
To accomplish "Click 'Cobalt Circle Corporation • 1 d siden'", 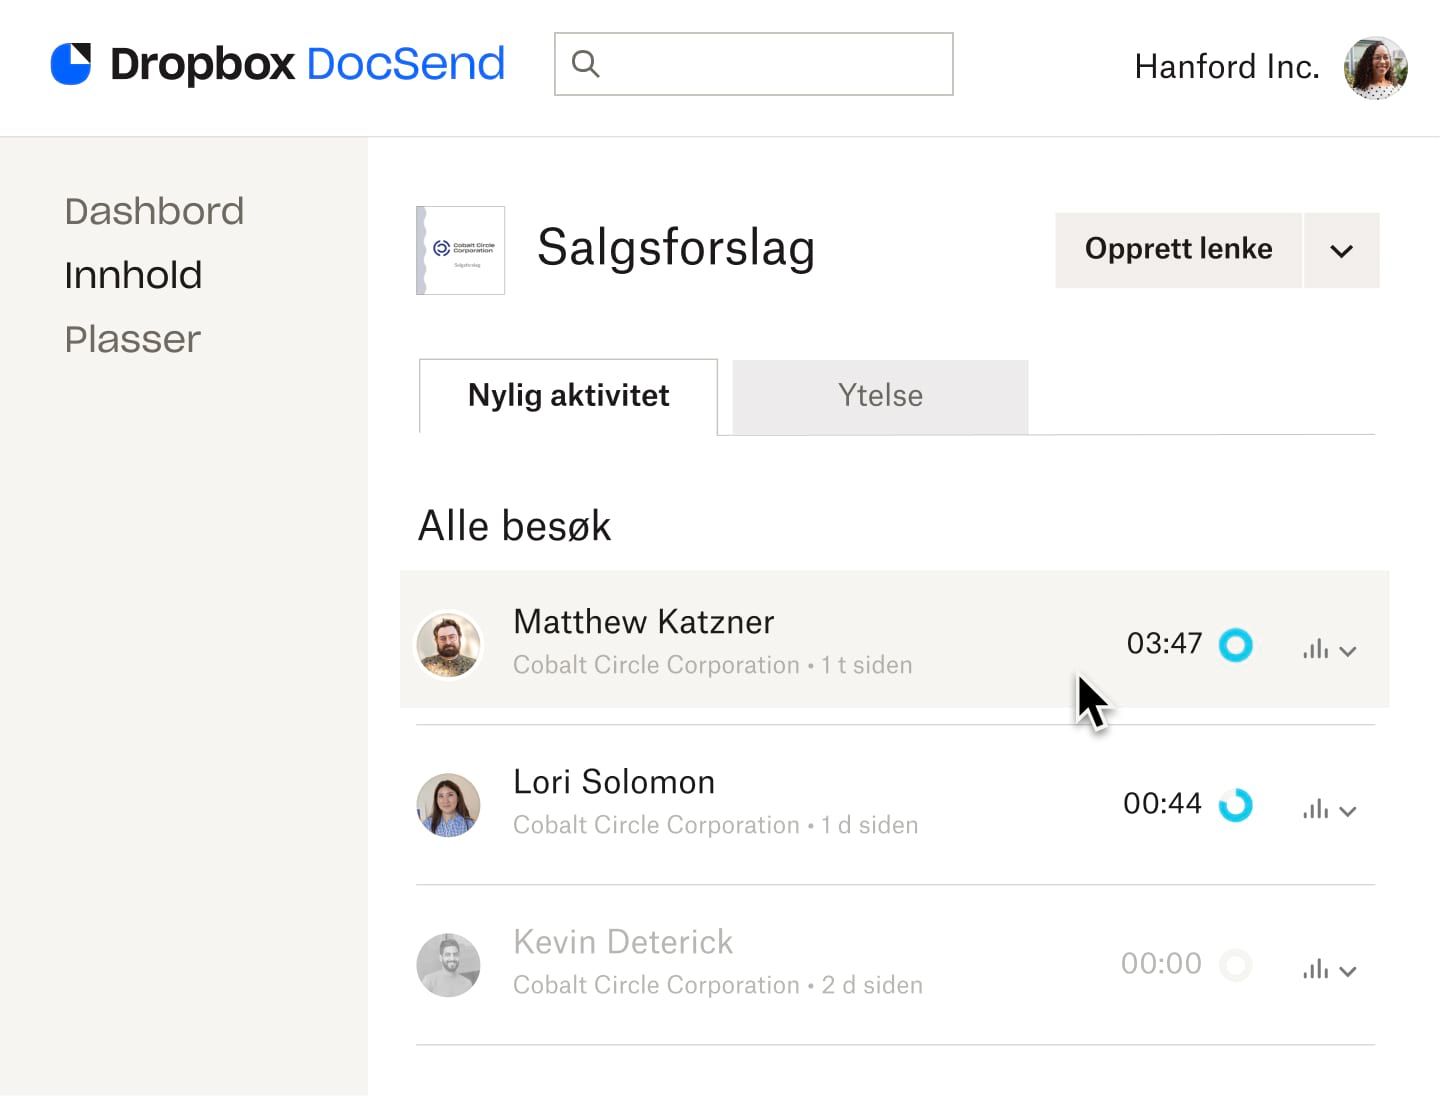I will pos(716,825).
